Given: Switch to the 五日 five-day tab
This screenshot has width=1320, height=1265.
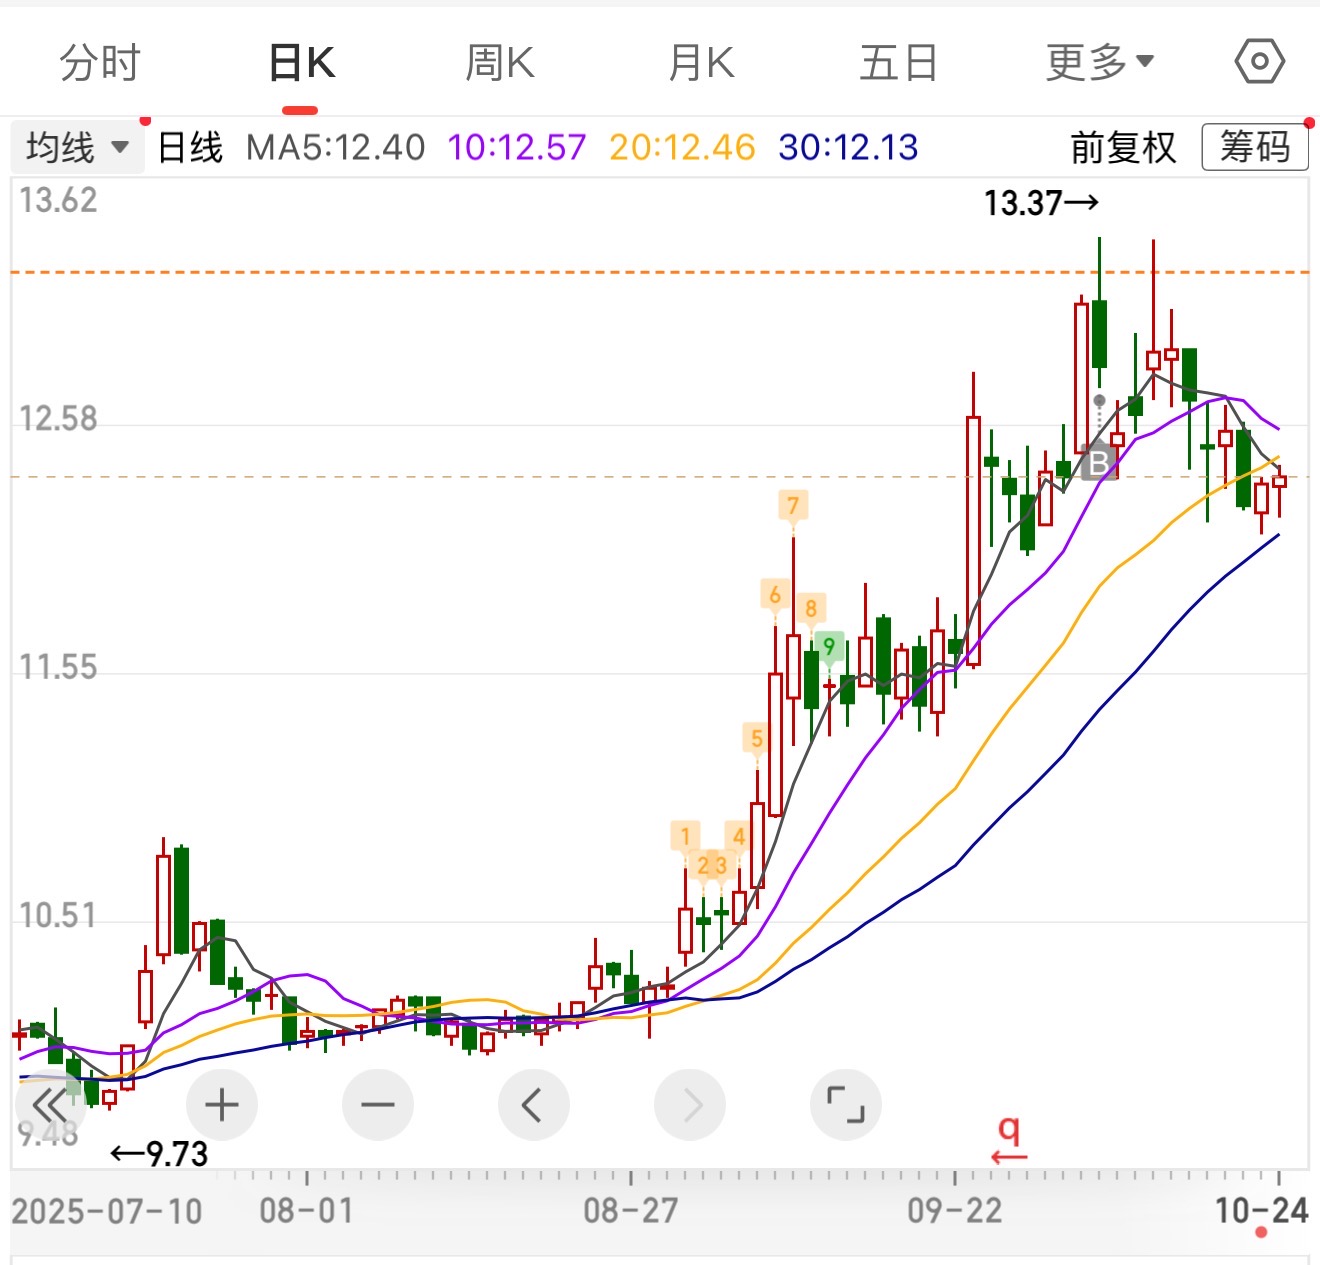Looking at the screenshot, I should [x=898, y=63].
